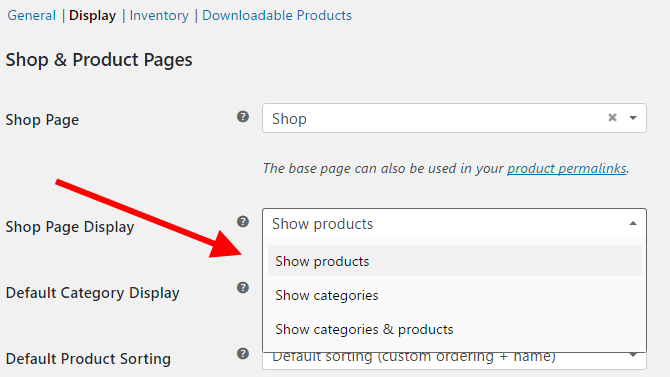Click help icon for Default Category Display
The width and height of the screenshot is (670, 377).
(x=243, y=288)
